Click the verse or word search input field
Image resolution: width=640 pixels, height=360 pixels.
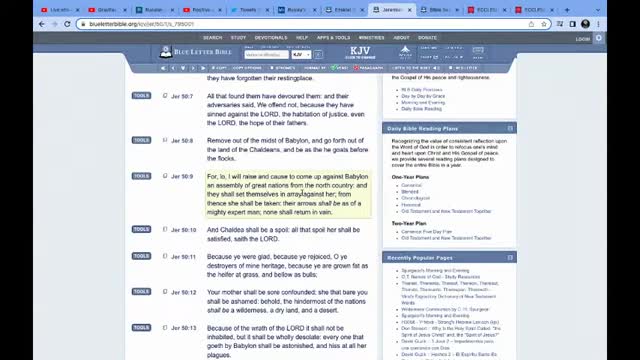tap(266, 55)
